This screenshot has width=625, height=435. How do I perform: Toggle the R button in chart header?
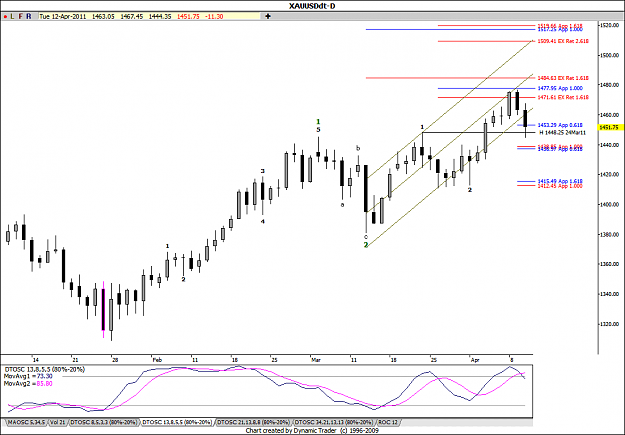[x=28, y=16]
